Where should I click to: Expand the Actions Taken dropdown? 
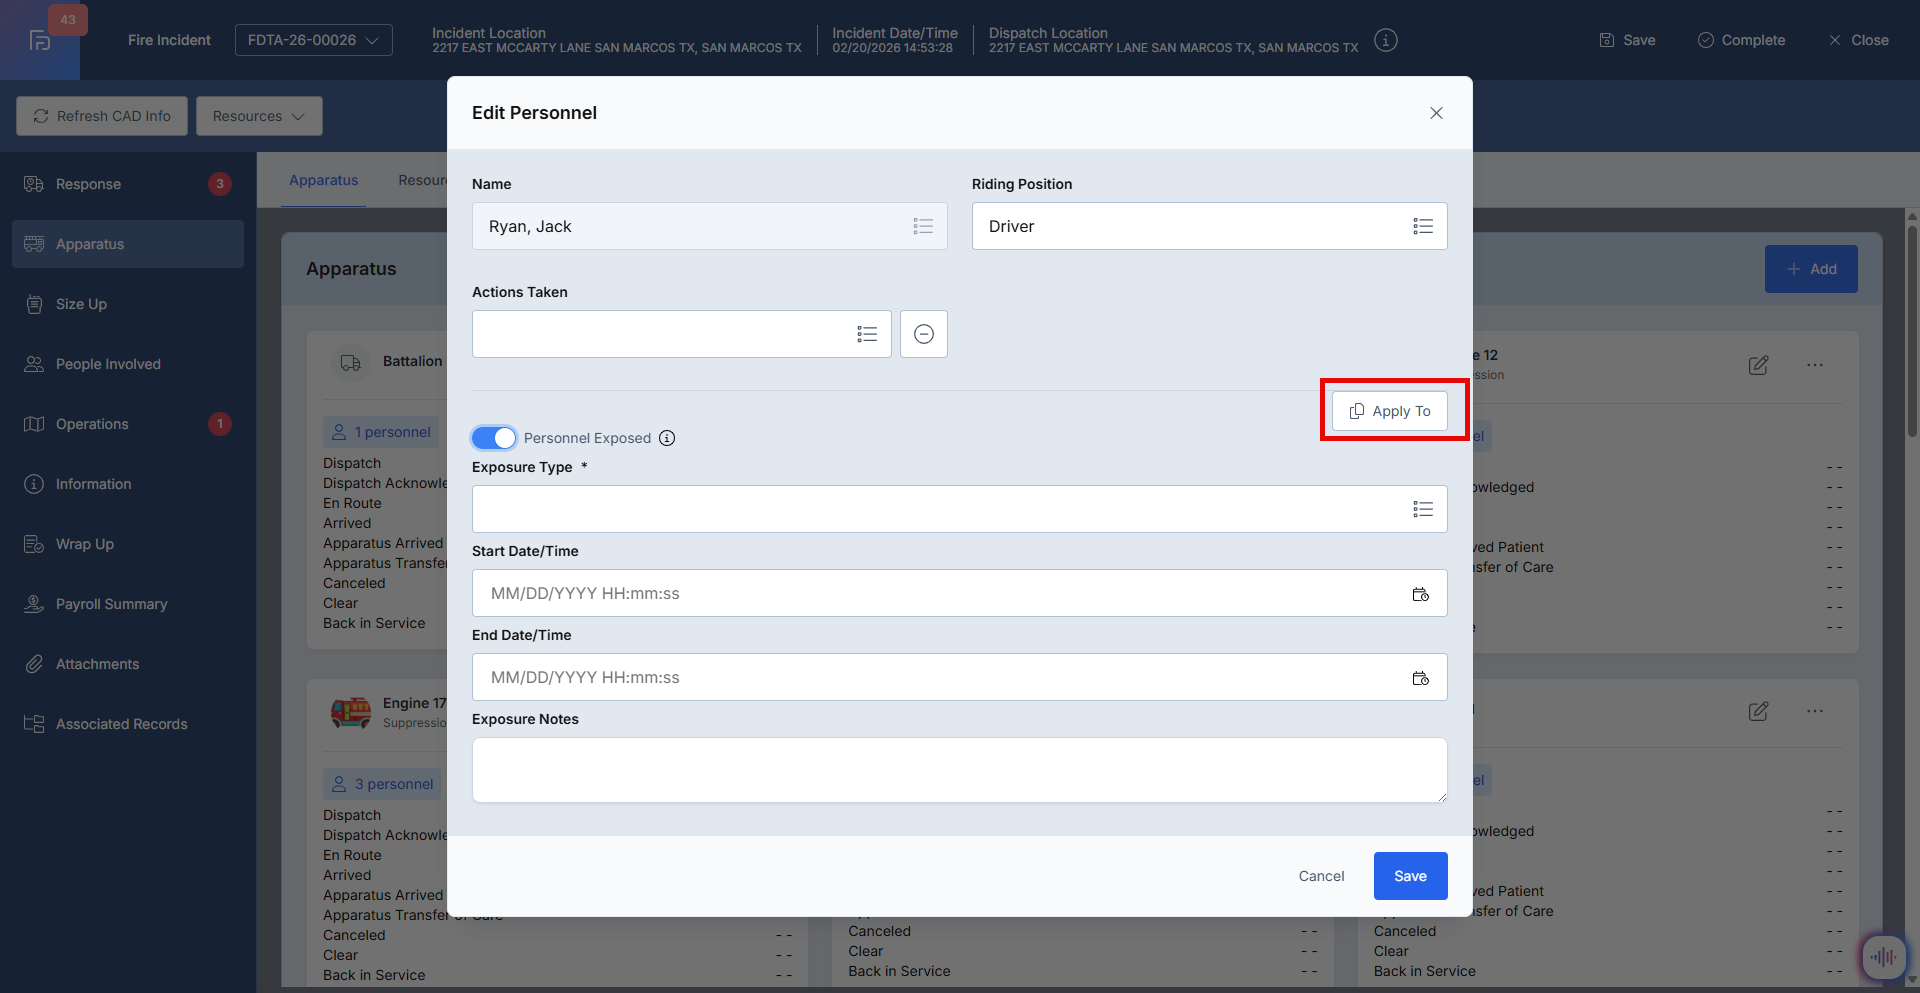tap(866, 334)
